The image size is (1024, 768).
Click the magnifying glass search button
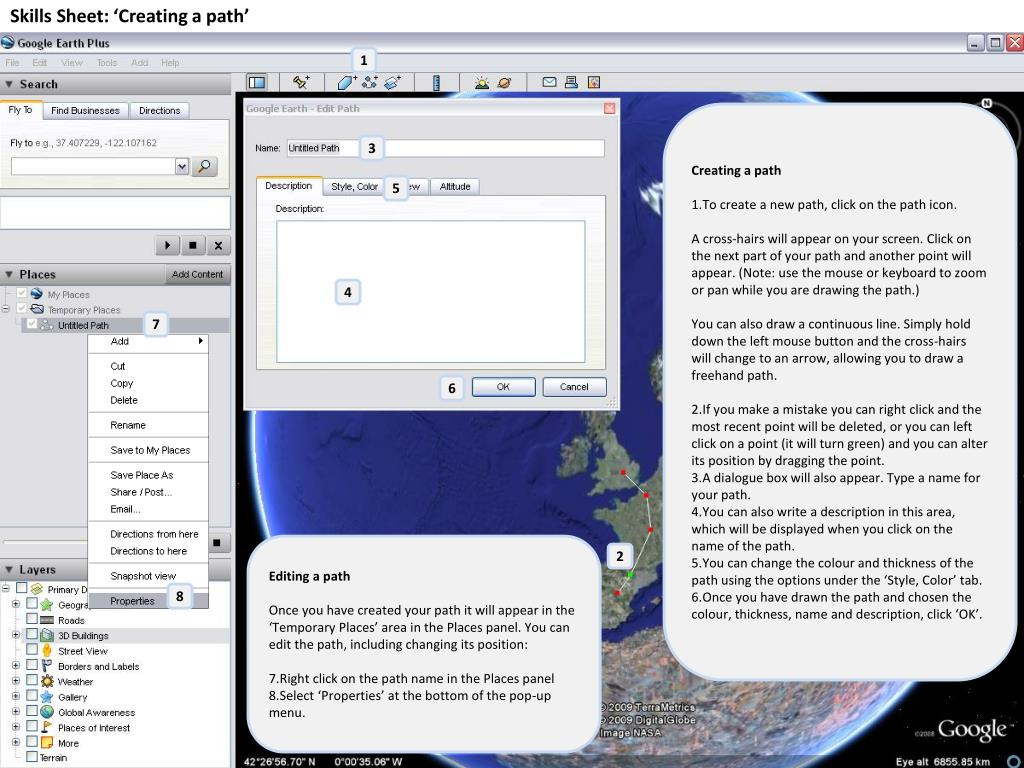click(204, 167)
